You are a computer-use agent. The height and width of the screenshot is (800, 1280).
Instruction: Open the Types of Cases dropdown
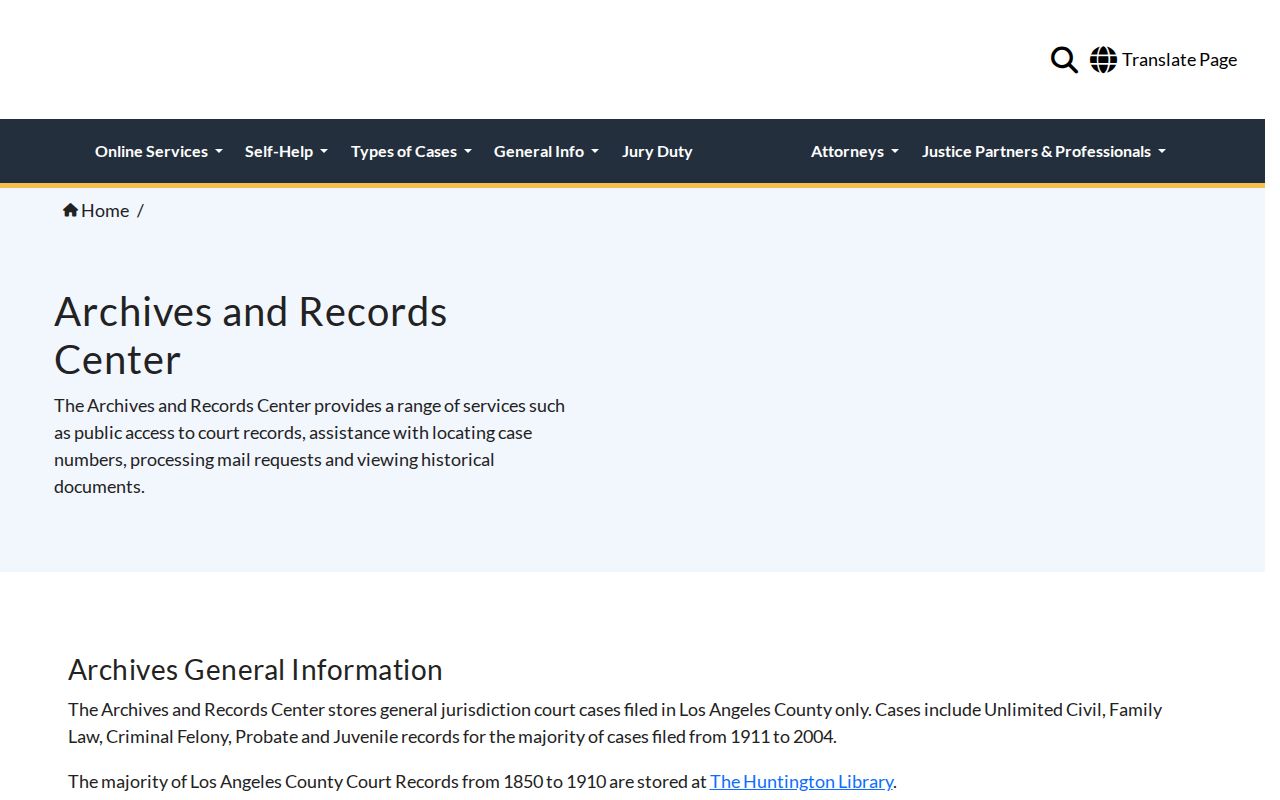[411, 152]
